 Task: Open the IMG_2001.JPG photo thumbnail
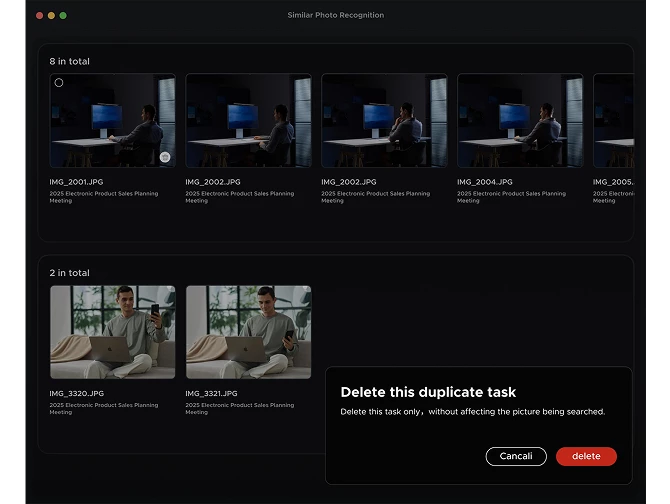click(x=112, y=120)
